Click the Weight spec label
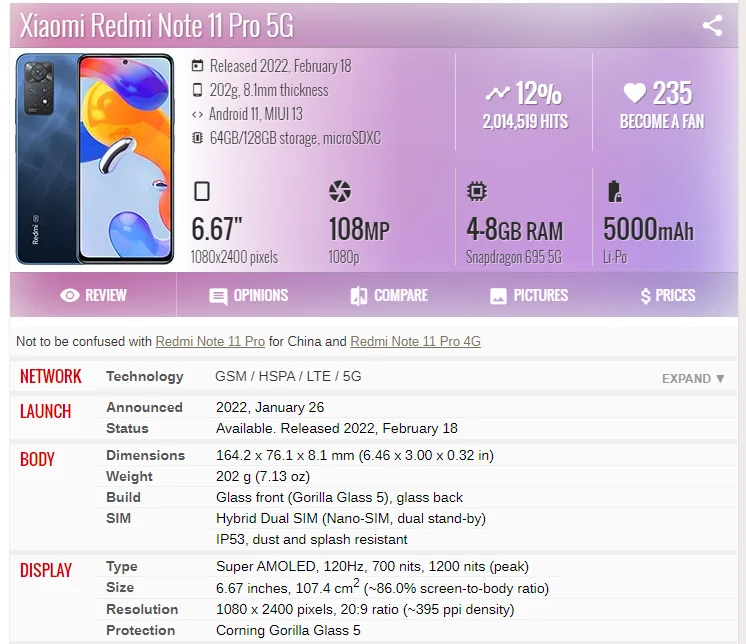 pyautogui.click(x=129, y=476)
